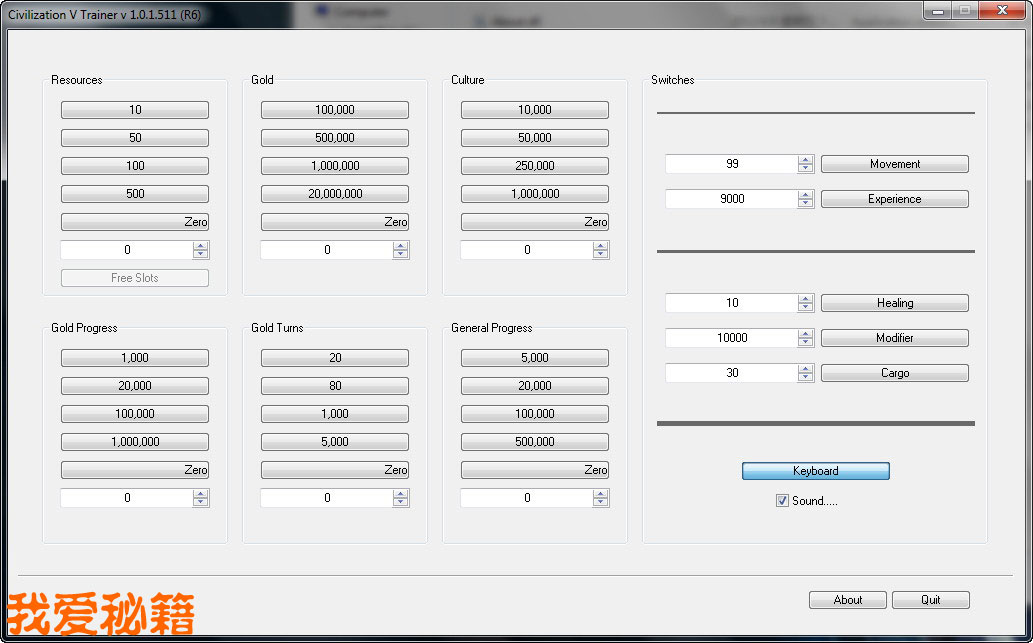Open the About dialog
Viewport: 1033px width, 643px height.
[847, 600]
